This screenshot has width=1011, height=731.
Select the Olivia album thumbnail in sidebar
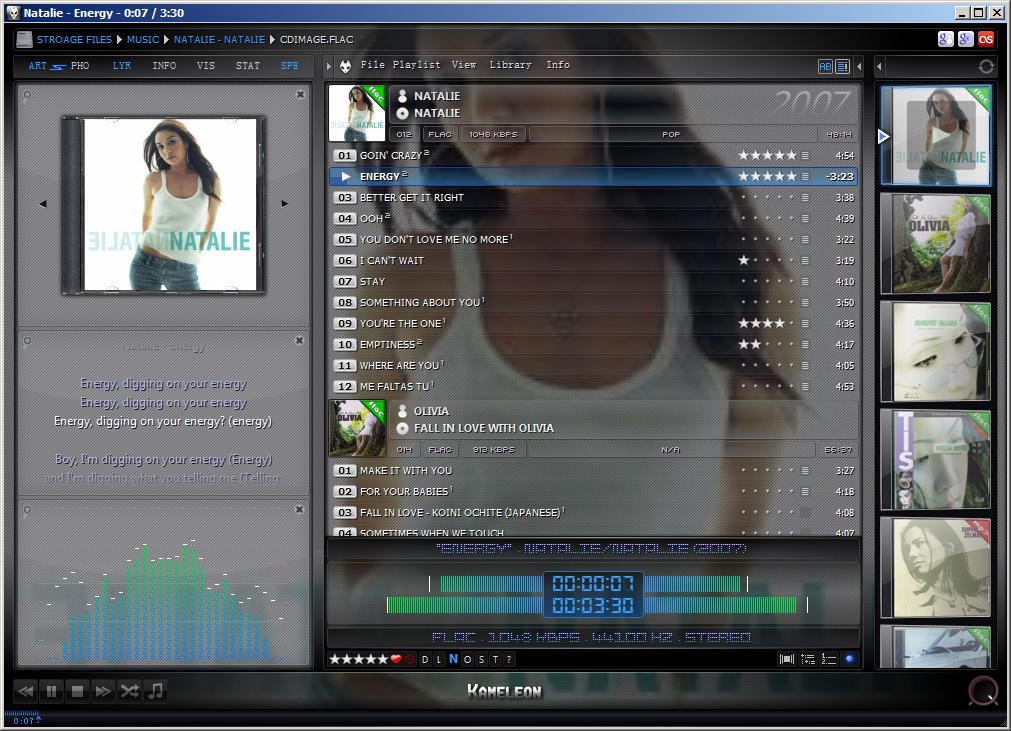(935, 244)
